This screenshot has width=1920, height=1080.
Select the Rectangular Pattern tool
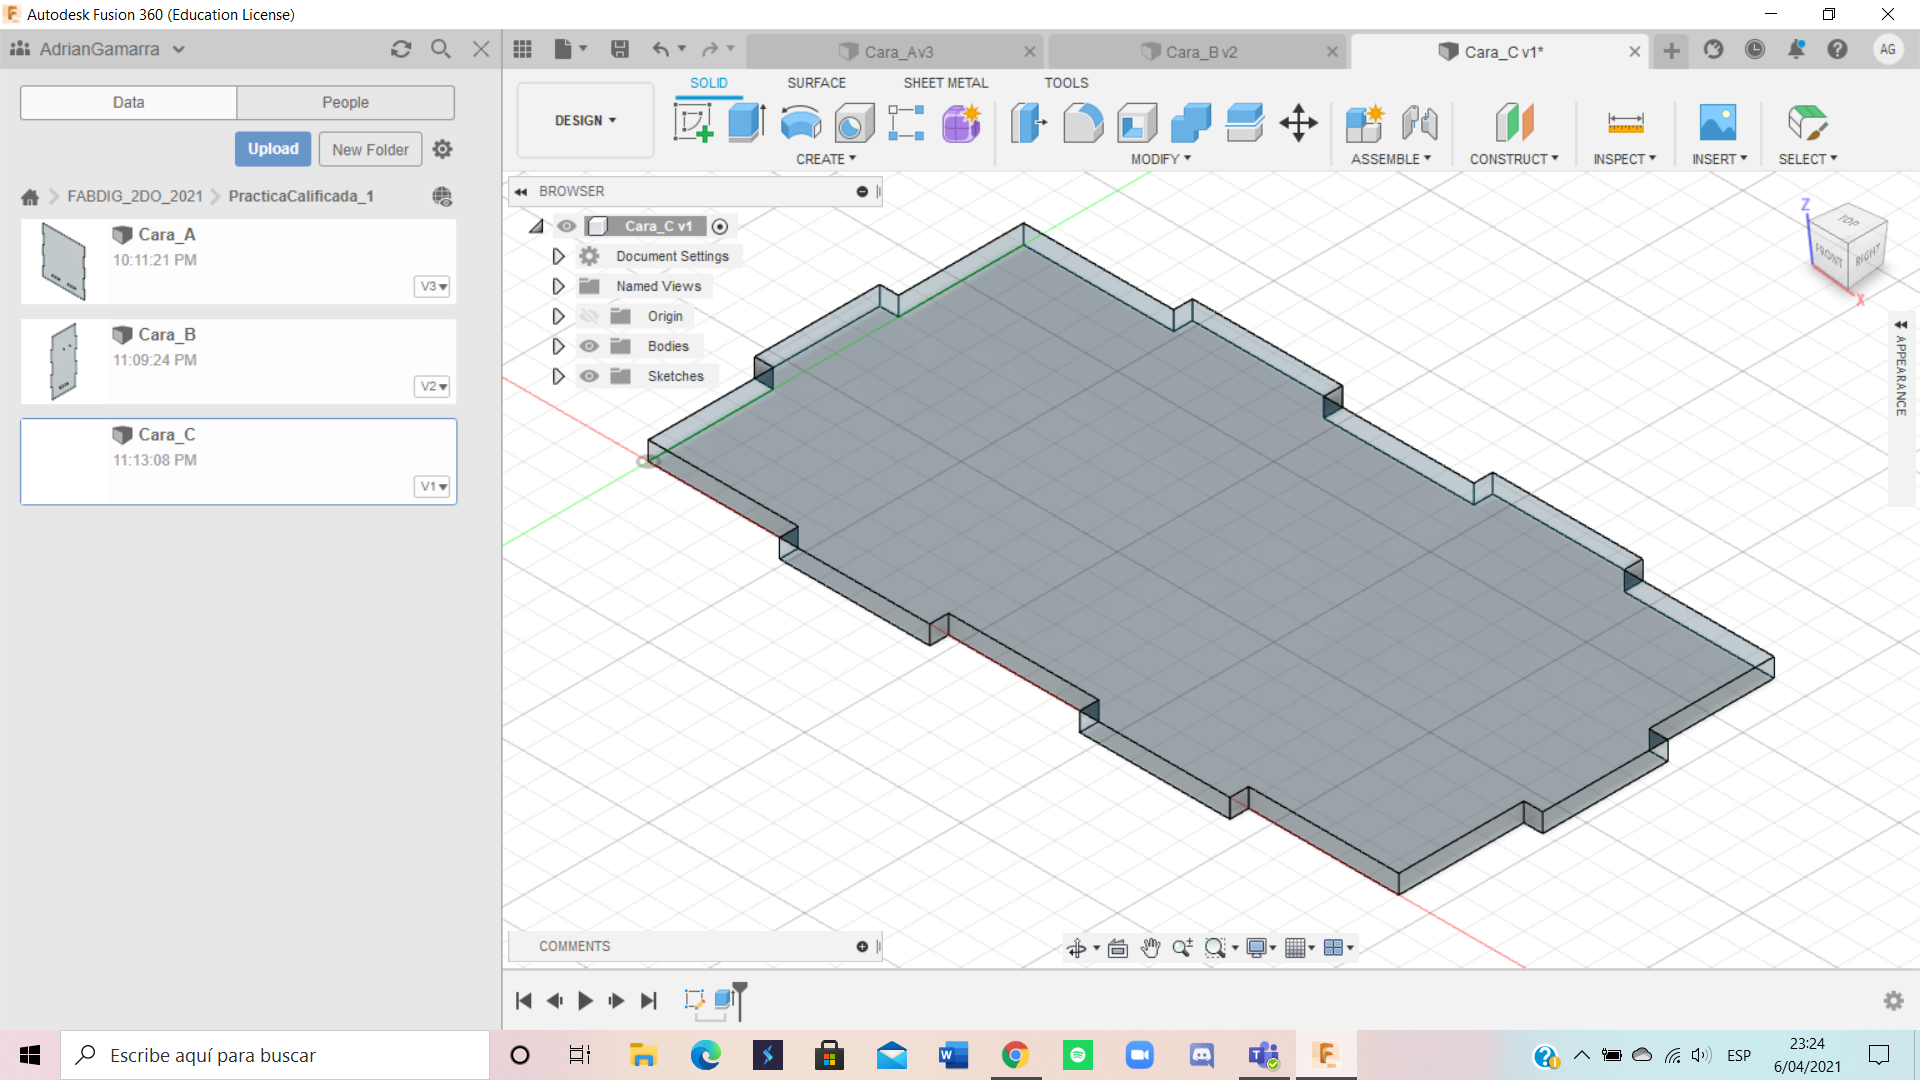[x=906, y=123]
